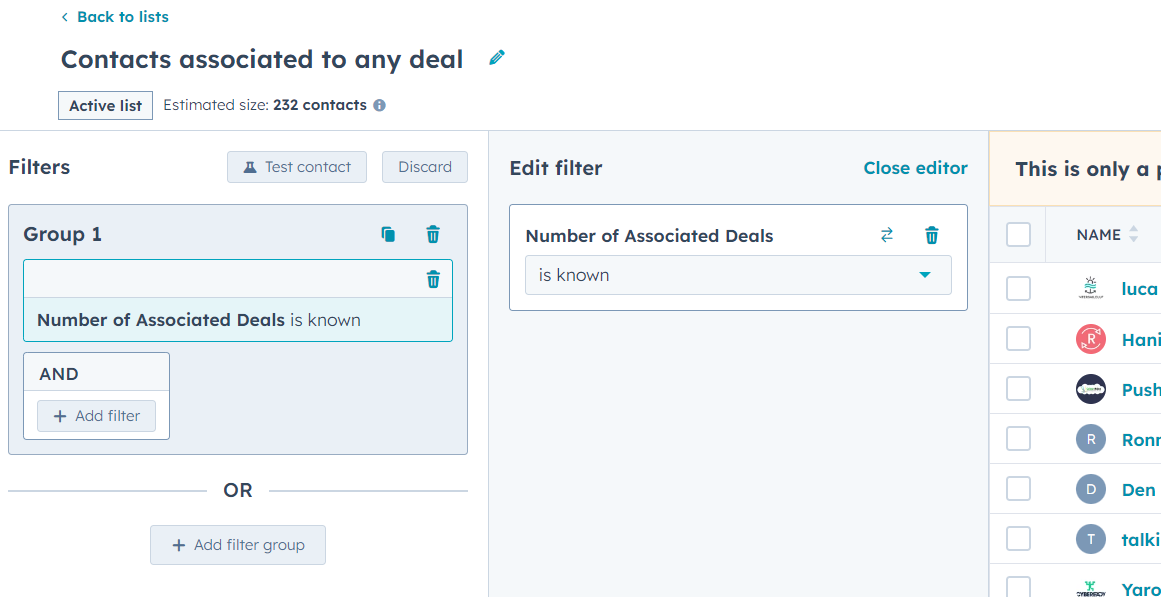Click the pencil icon to rename the list
This screenshot has height=597, width=1161.
(496, 58)
